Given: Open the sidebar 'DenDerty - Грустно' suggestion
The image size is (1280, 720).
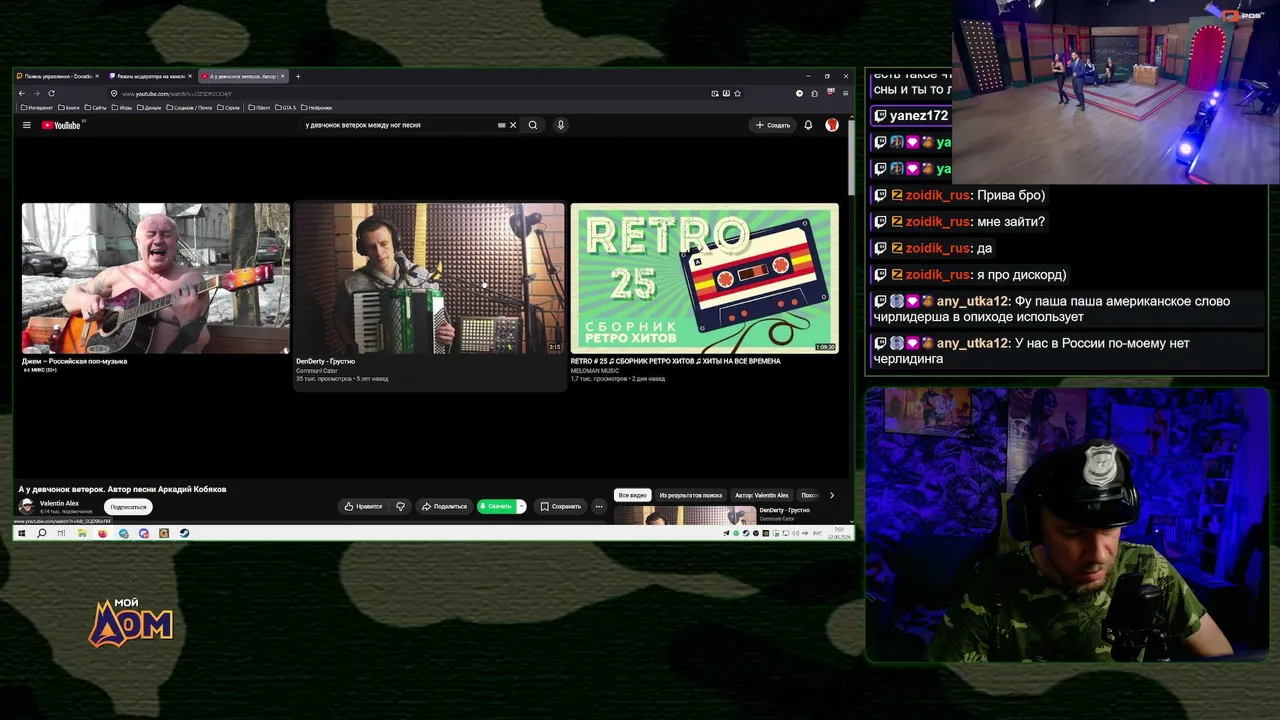Looking at the screenshot, I should click(784, 510).
